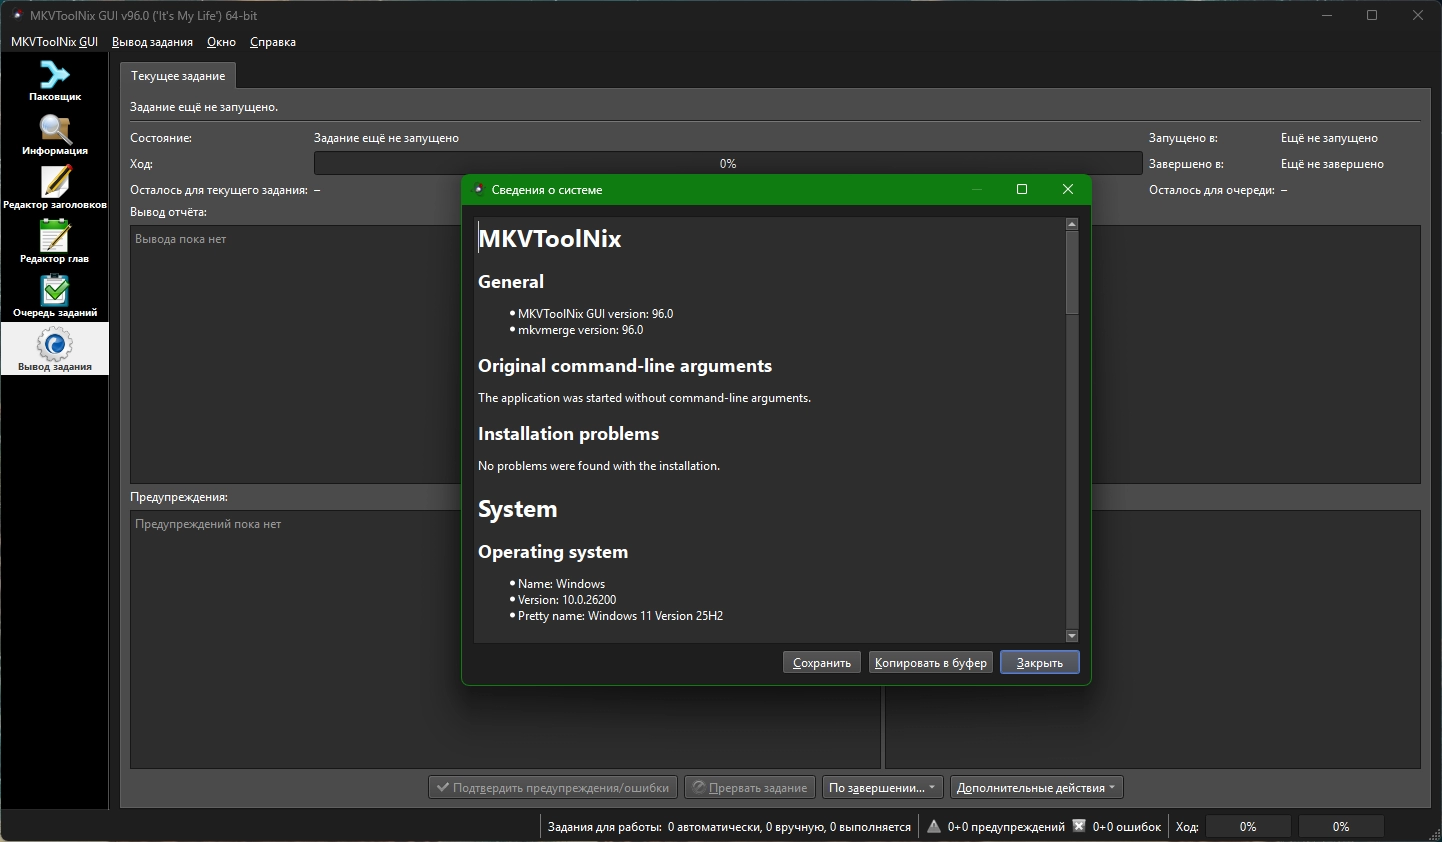Open the Редактор глав chapter editor
Image resolution: width=1442 pixels, height=842 pixels.
pos(55,243)
